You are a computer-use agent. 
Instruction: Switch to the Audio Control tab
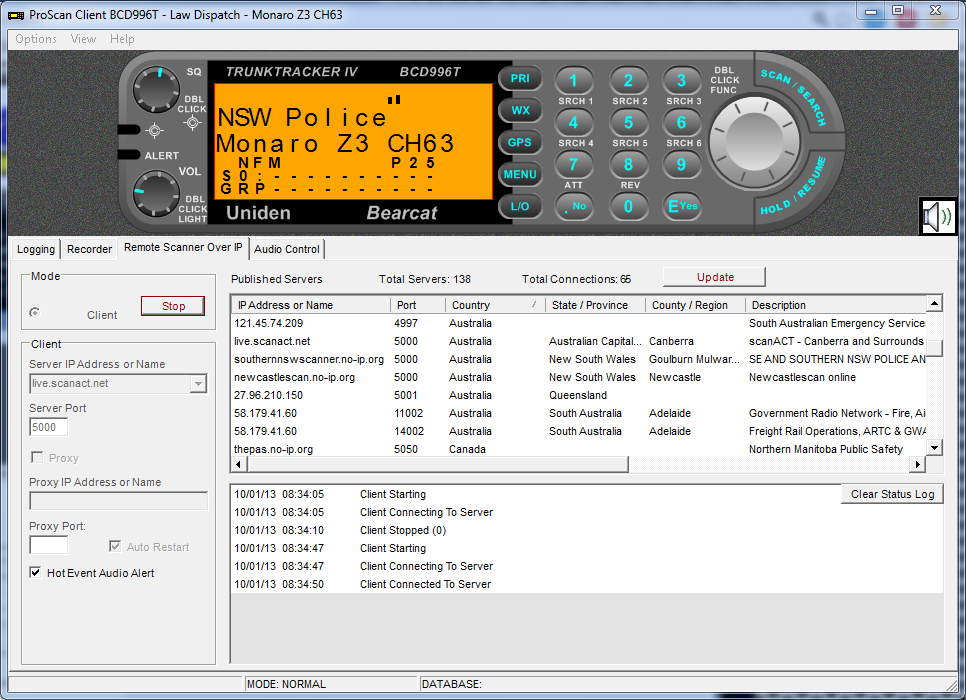(x=287, y=249)
